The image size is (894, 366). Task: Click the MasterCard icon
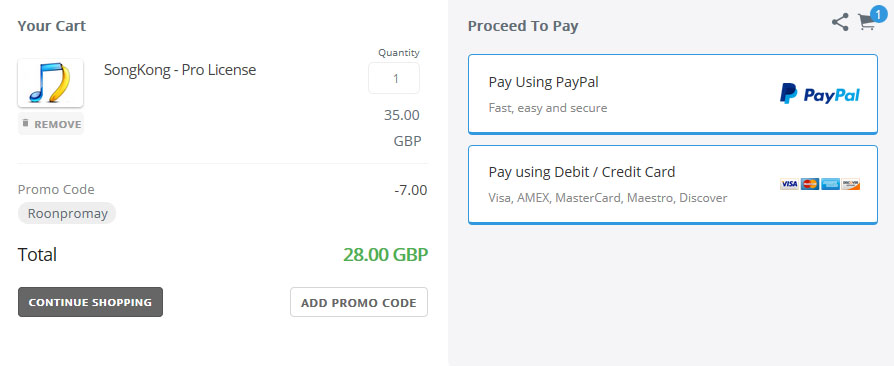tap(810, 184)
